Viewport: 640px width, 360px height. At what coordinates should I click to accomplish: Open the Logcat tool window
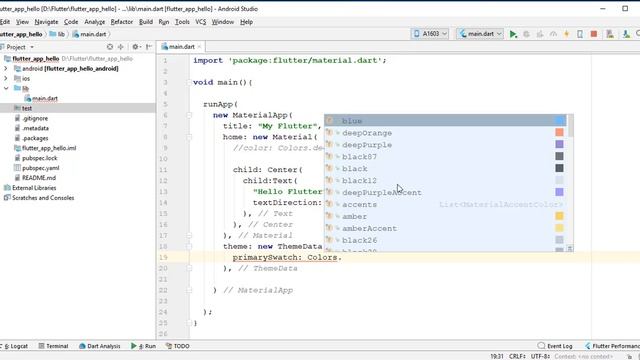pyautogui.click(x=16, y=346)
